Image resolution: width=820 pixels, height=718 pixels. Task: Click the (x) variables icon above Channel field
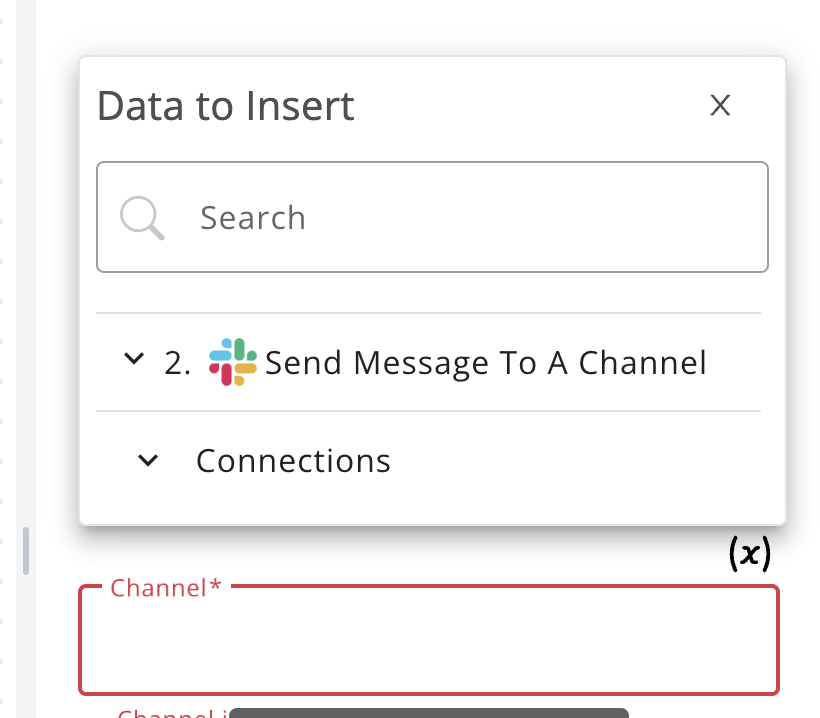(750, 553)
